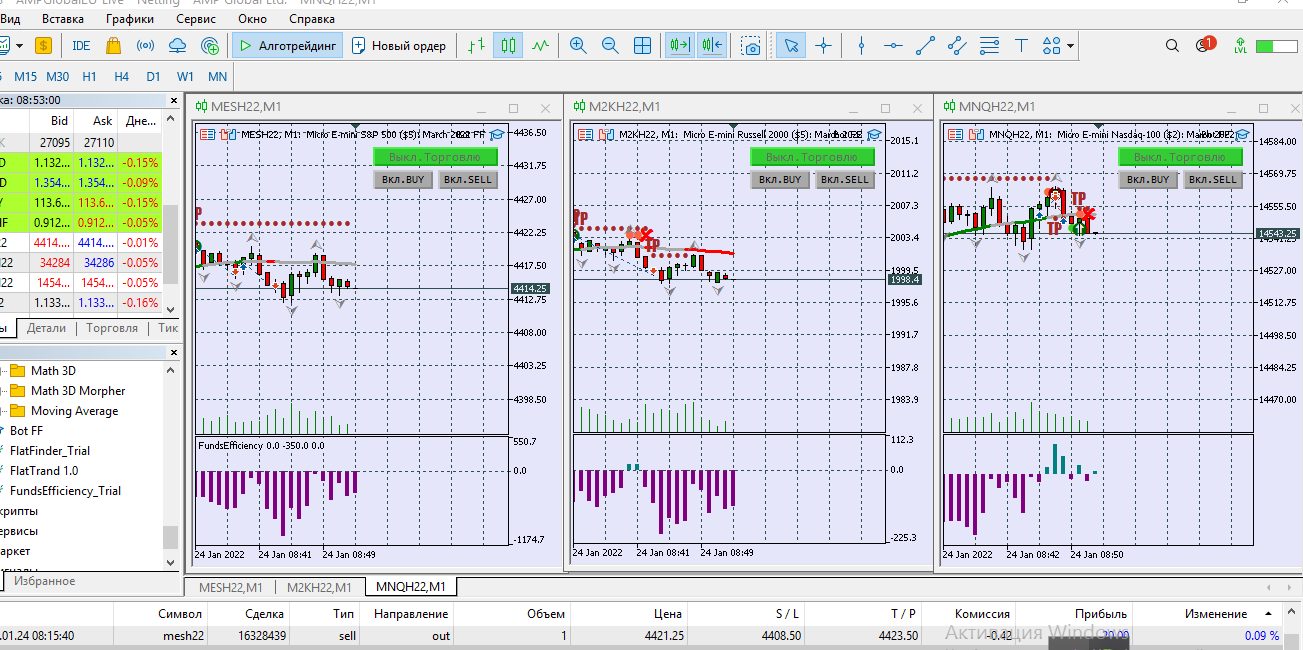Draw a vertical line on chart
1303x650 pixels.
pyautogui.click(x=862, y=45)
